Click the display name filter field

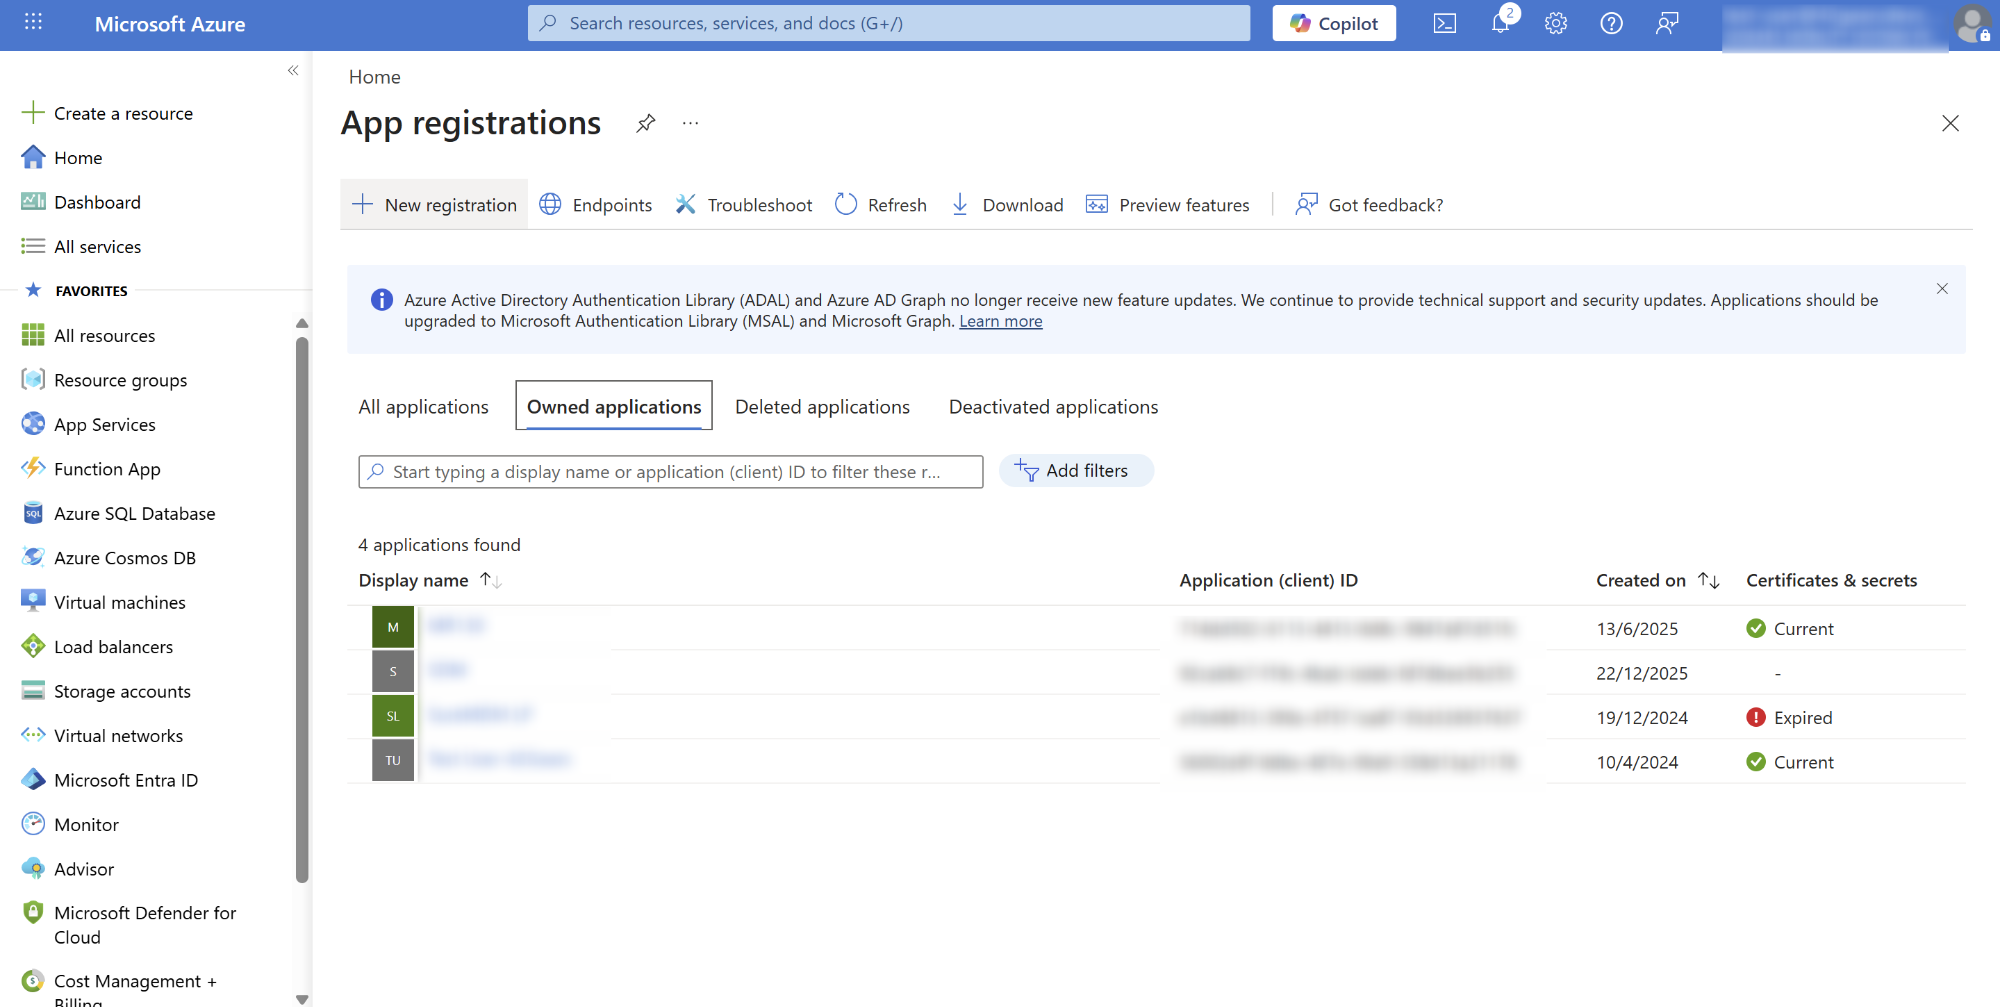pos(670,472)
